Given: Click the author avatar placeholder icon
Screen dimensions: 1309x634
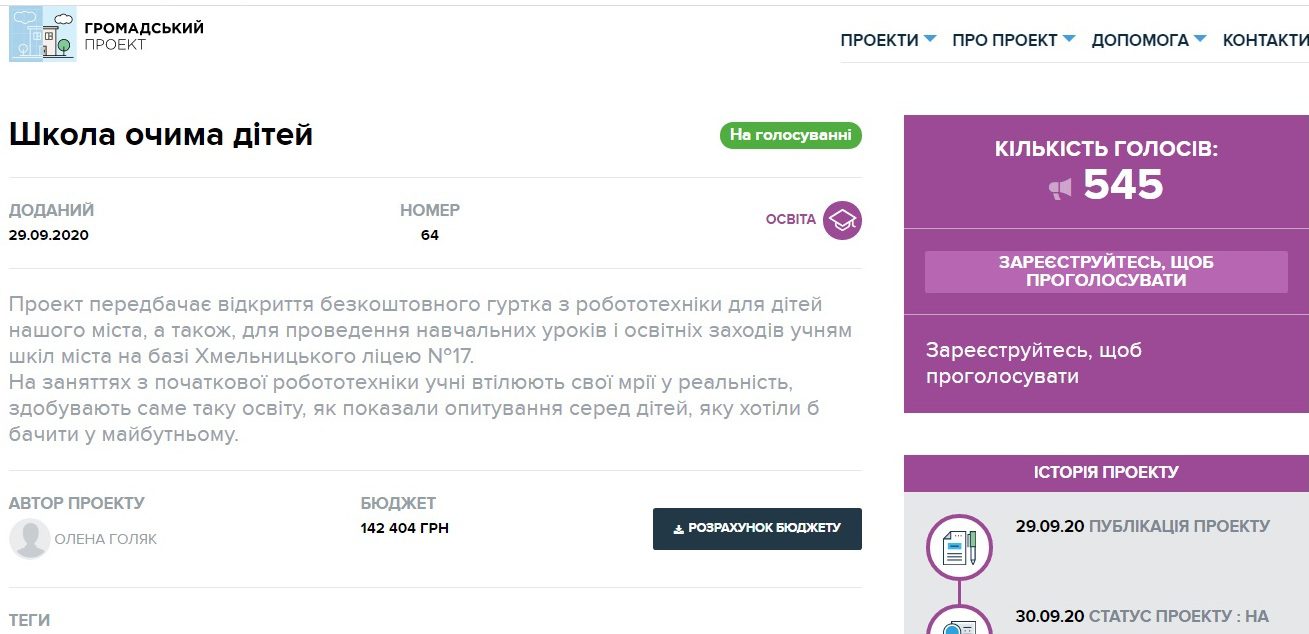Looking at the screenshot, I should pyautogui.click(x=30, y=538).
